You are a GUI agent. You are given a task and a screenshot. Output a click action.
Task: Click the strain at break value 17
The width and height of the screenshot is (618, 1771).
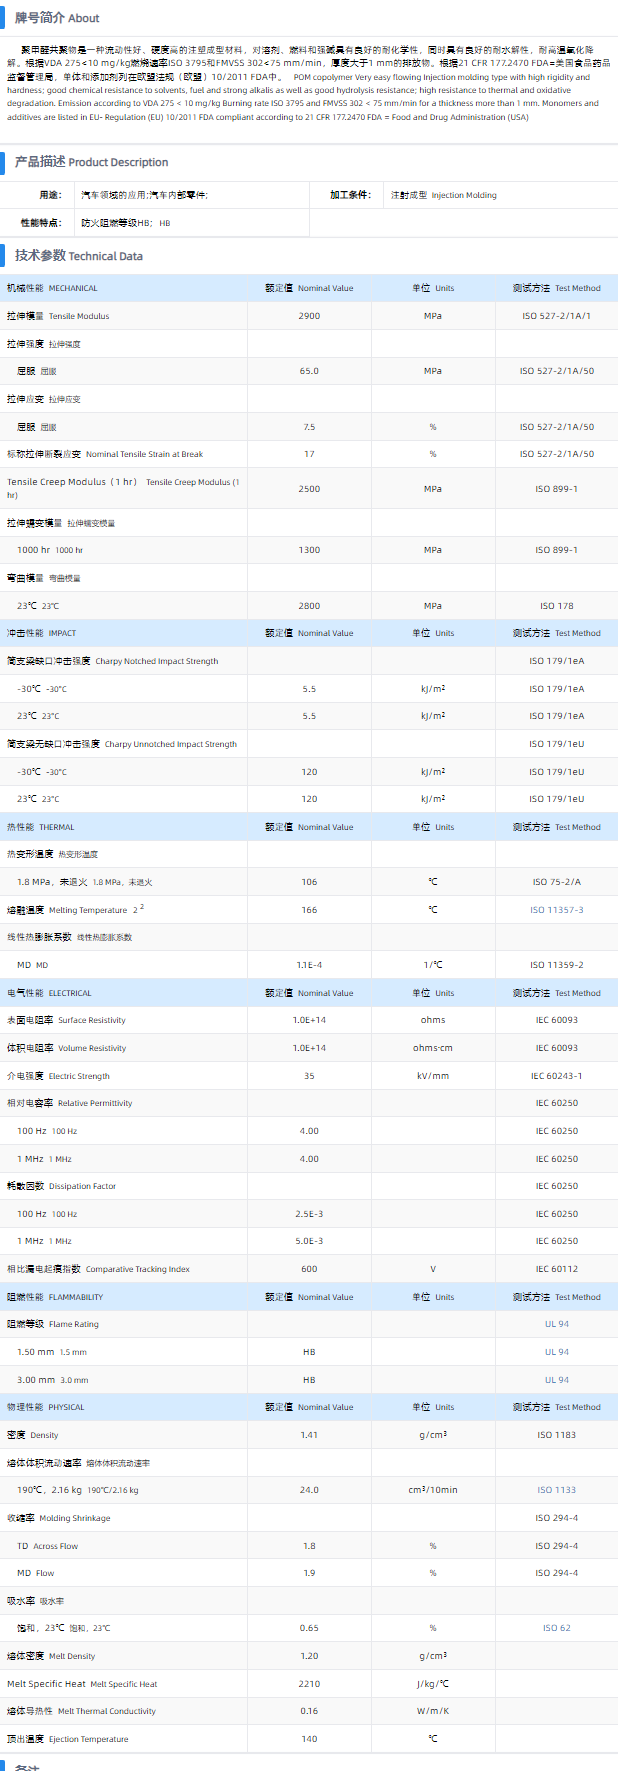click(x=309, y=454)
